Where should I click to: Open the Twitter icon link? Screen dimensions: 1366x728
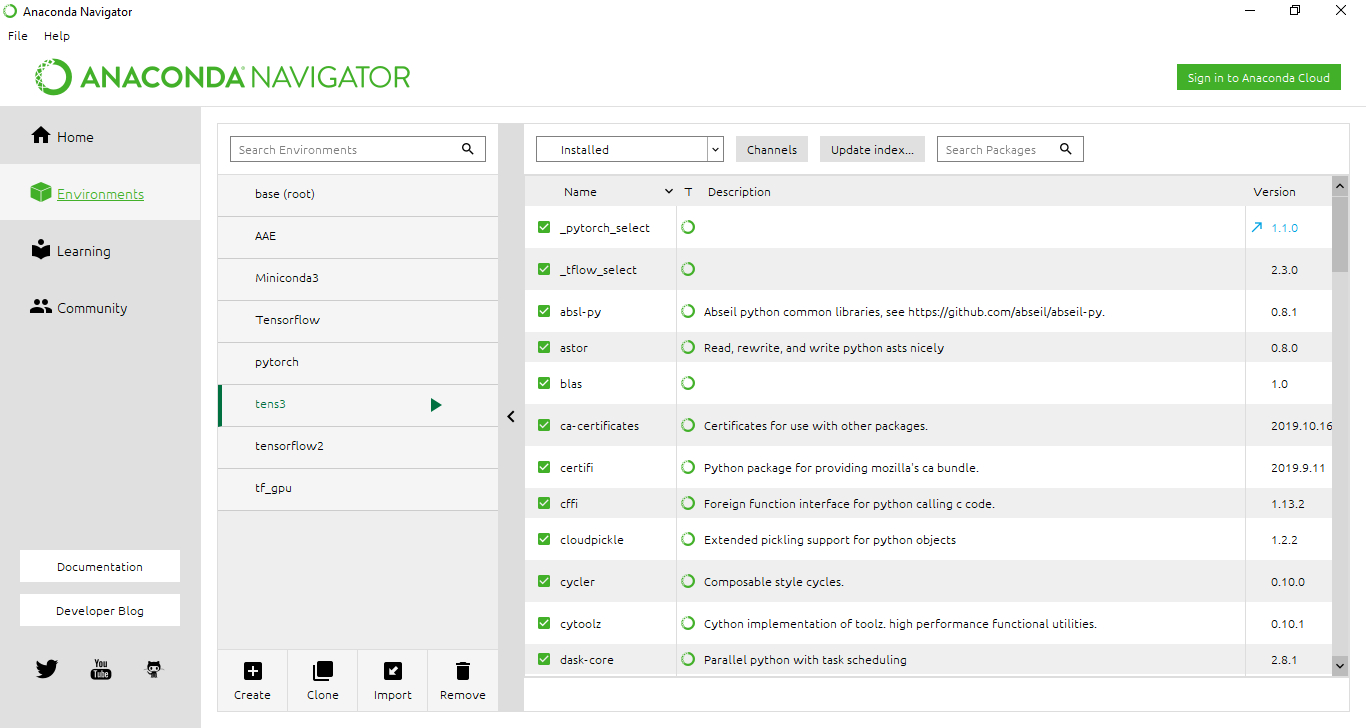pos(47,669)
